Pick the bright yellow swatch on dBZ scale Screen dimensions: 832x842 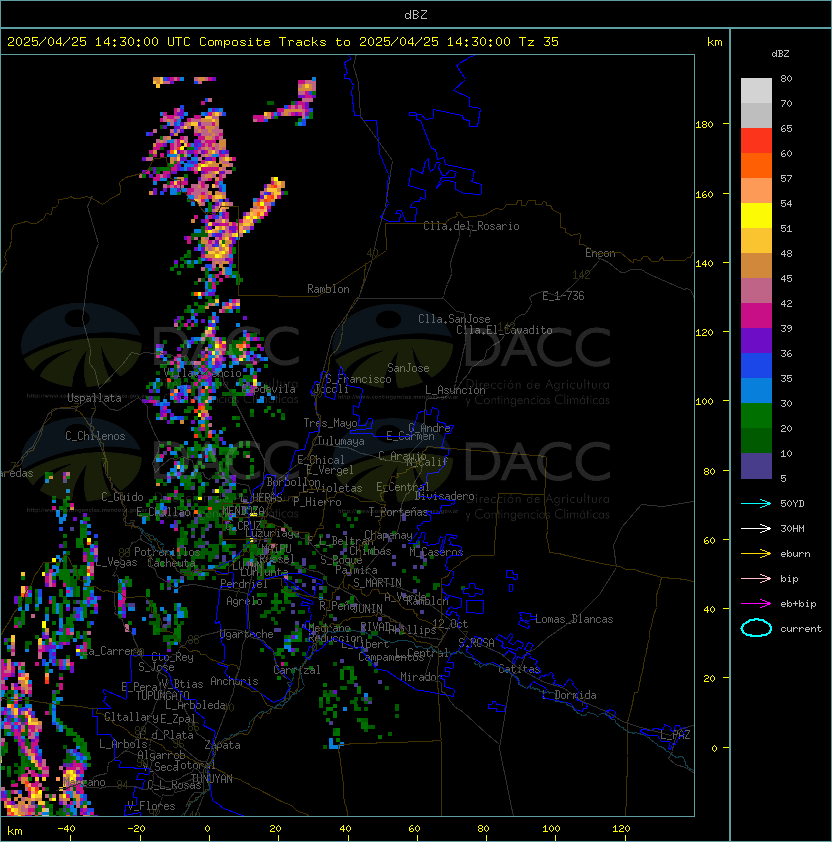(x=756, y=216)
